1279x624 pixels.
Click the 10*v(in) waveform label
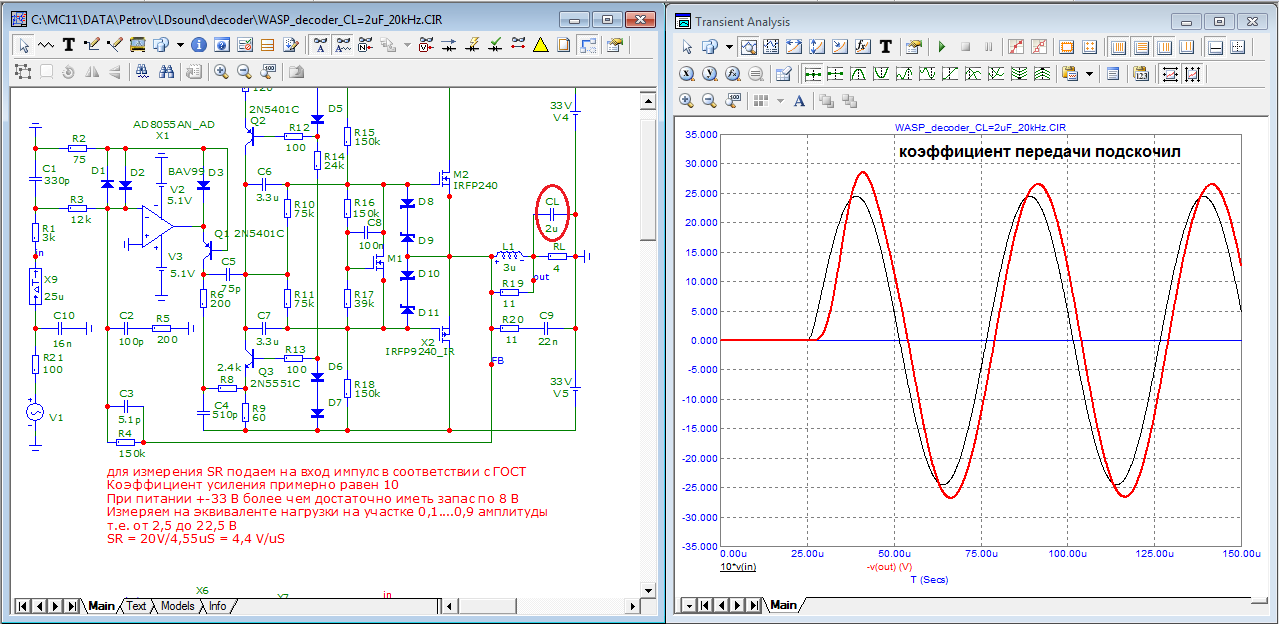(x=739, y=568)
